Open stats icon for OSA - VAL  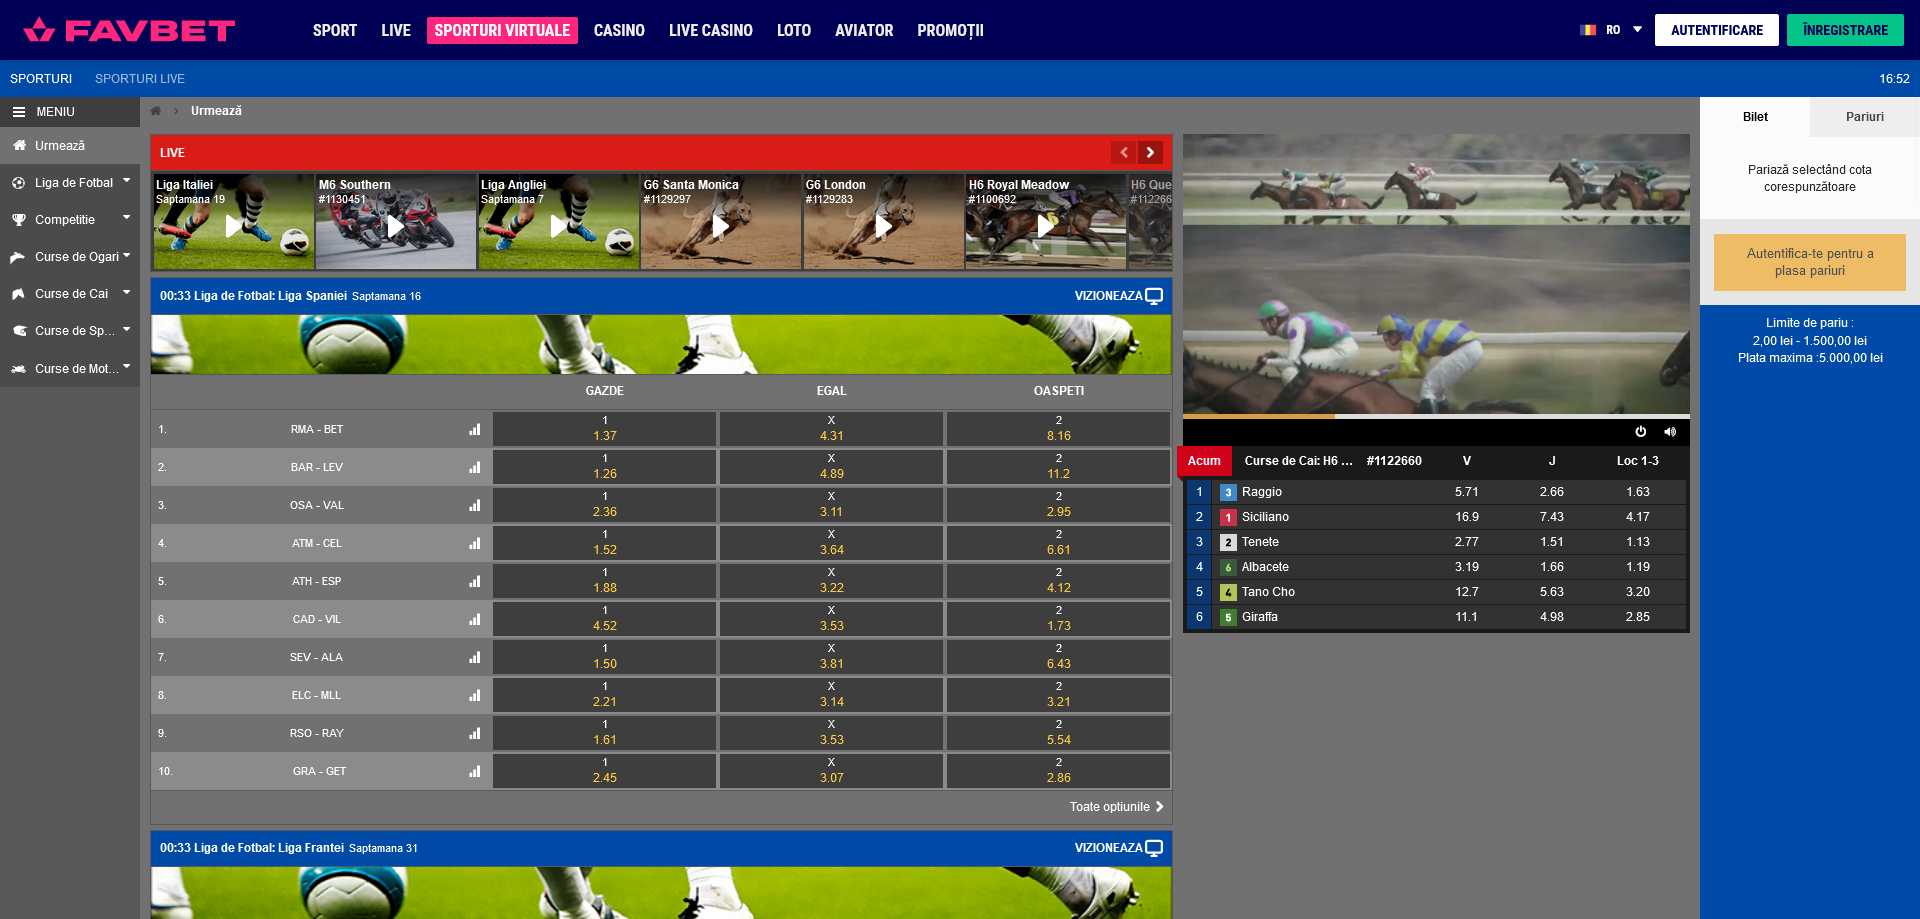pyautogui.click(x=475, y=505)
